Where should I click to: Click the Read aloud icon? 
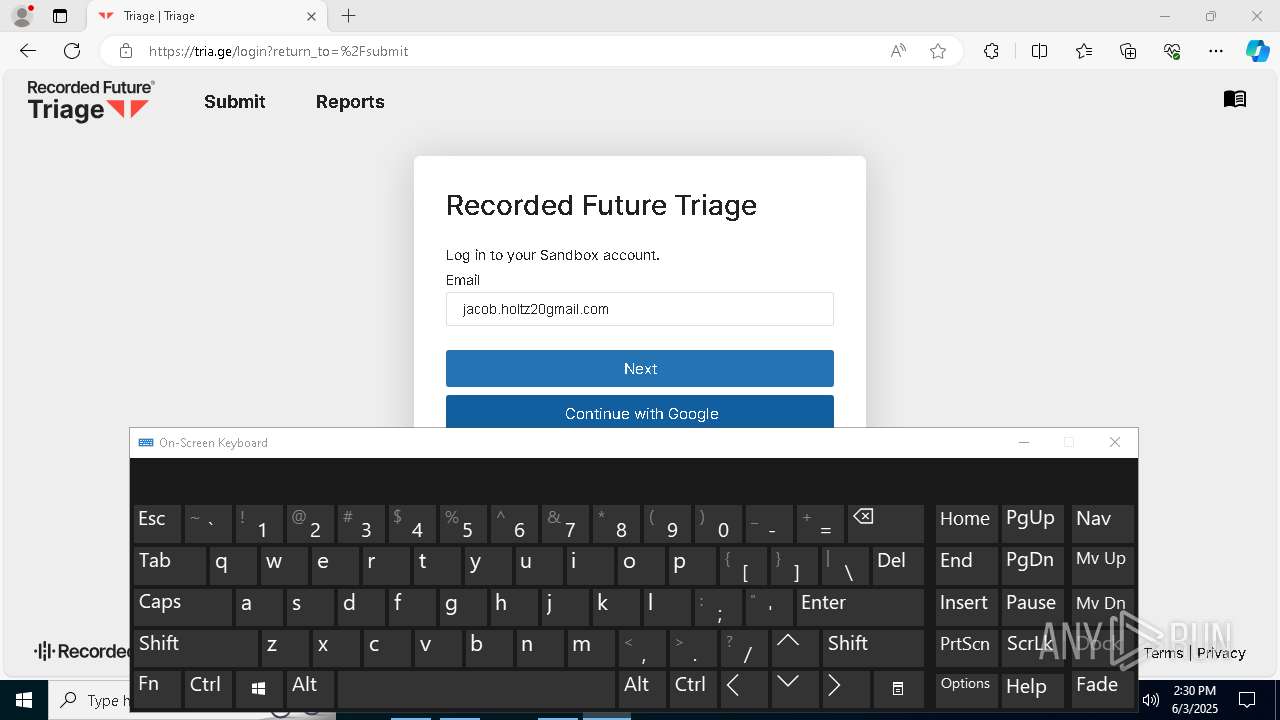[898, 51]
